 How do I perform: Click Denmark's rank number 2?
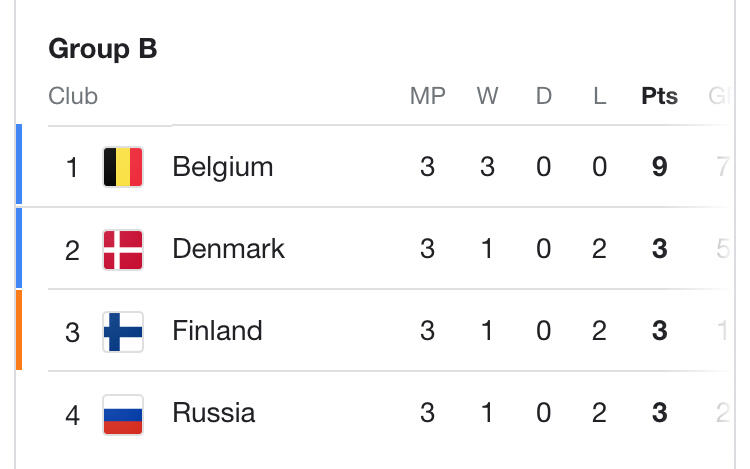[72, 249]
